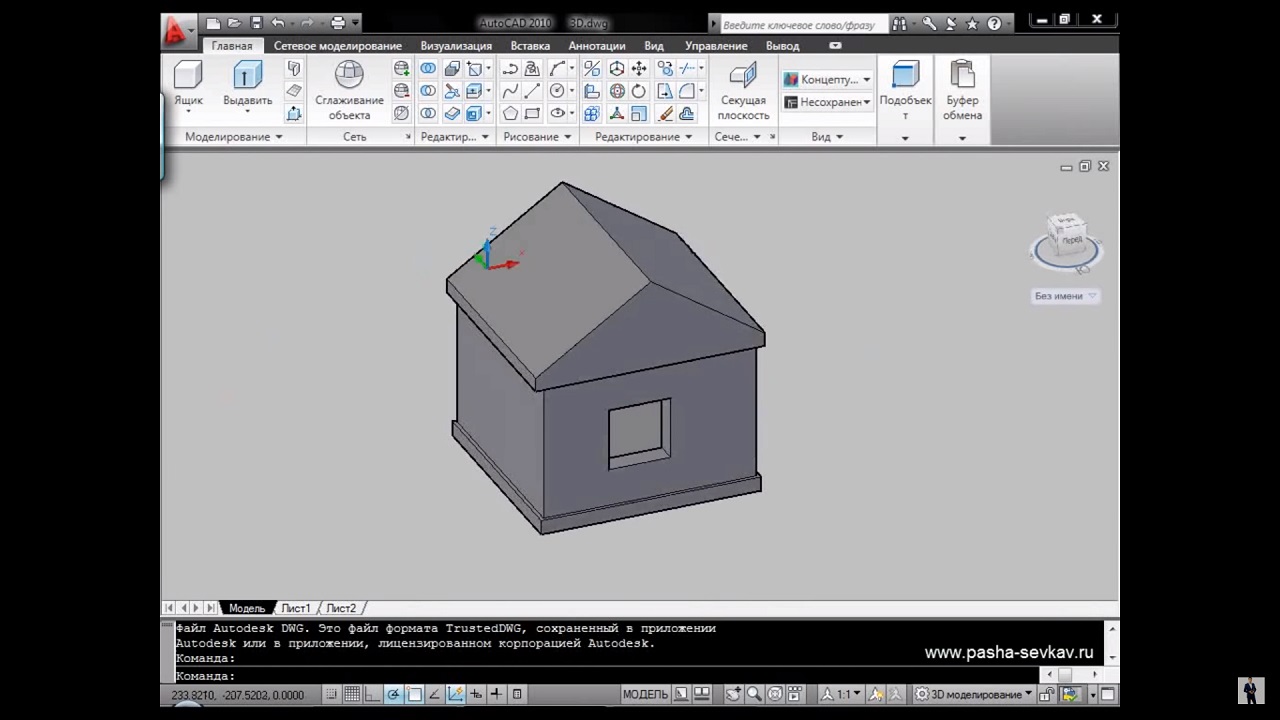Click the Section Plane (Секущая плоскость) icon
This screenshot has height=720, width=1280.
tap(743, 76)
